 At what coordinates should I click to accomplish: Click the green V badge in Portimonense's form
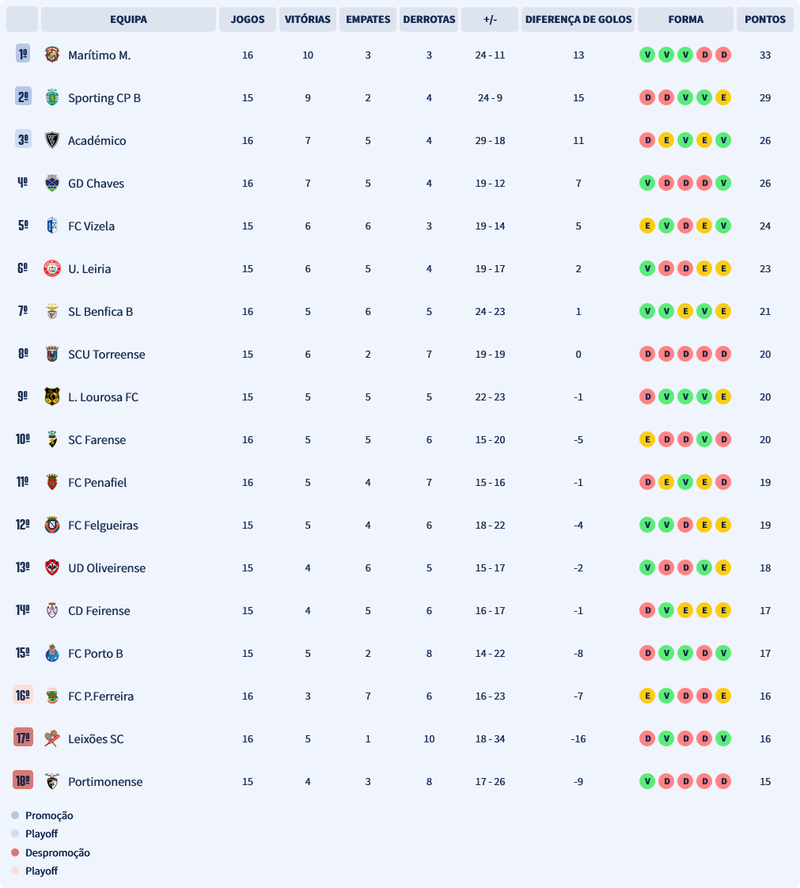click(x=647, y=781)
